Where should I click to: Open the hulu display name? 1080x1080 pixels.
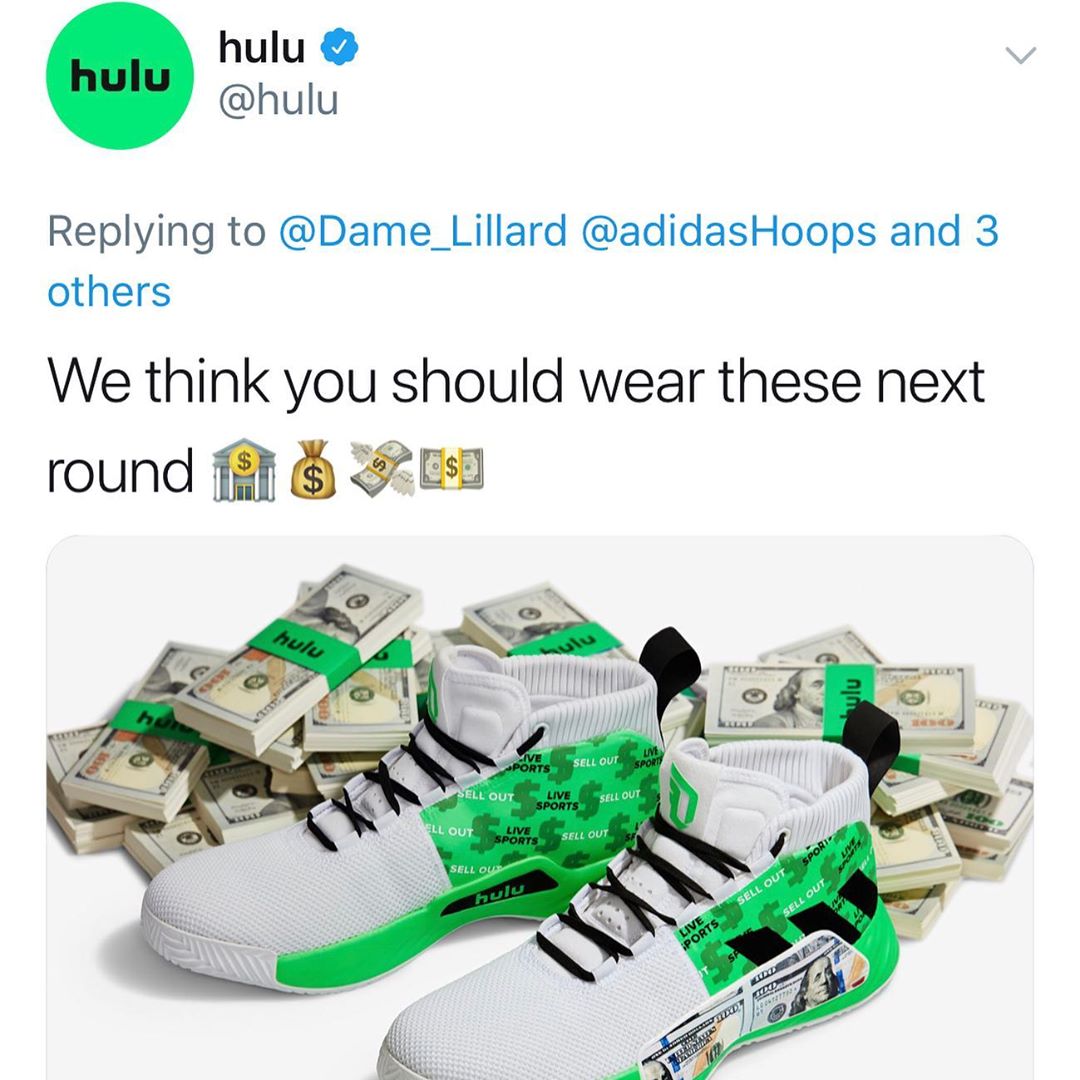(262, 47)
